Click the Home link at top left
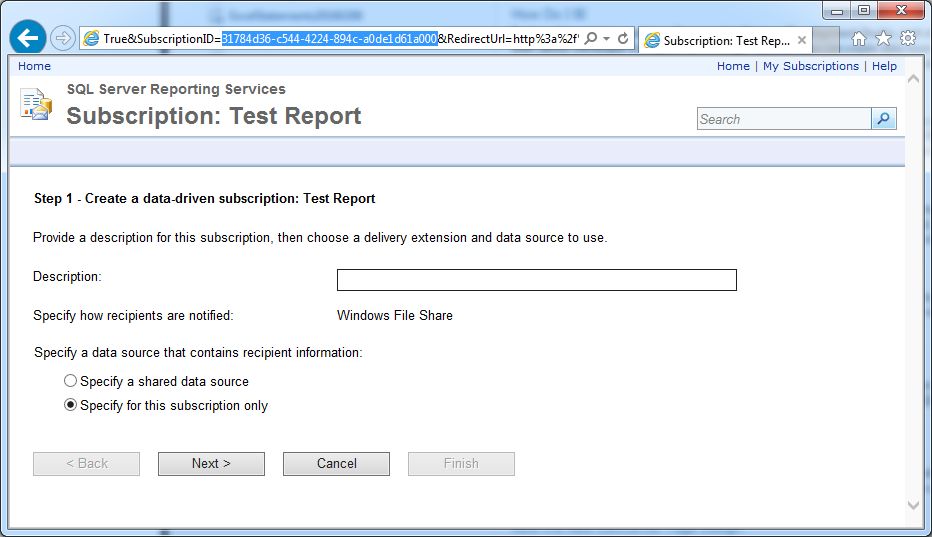 (x=34, y=66)
